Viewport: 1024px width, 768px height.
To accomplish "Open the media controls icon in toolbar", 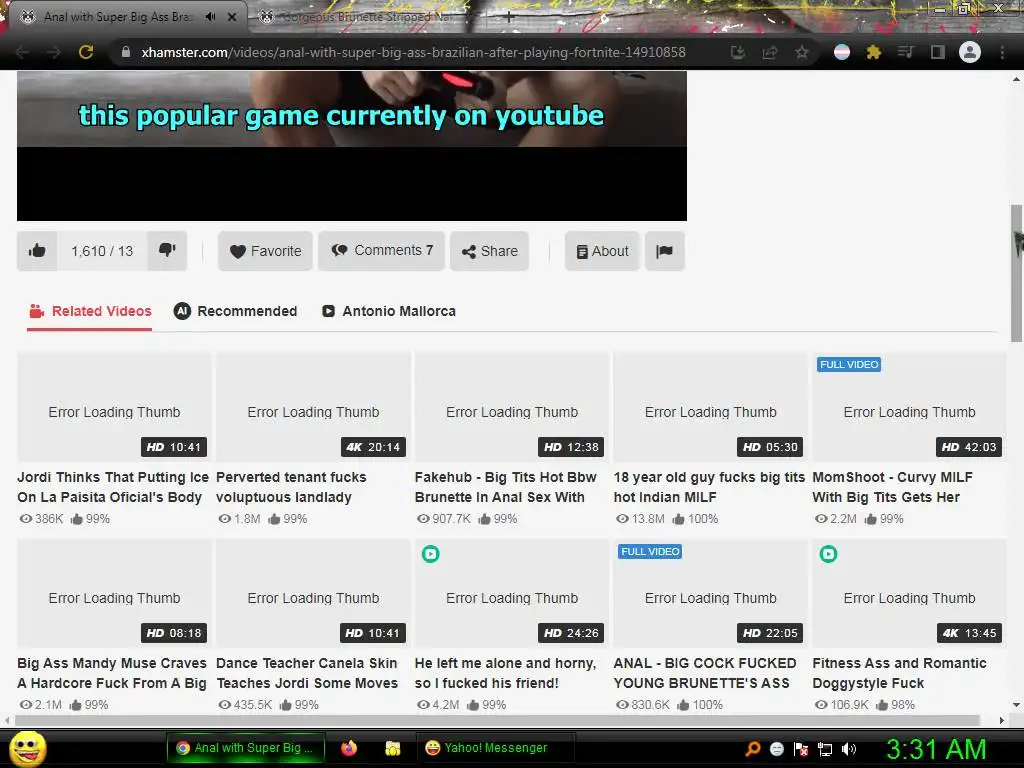I will (905, 52).
